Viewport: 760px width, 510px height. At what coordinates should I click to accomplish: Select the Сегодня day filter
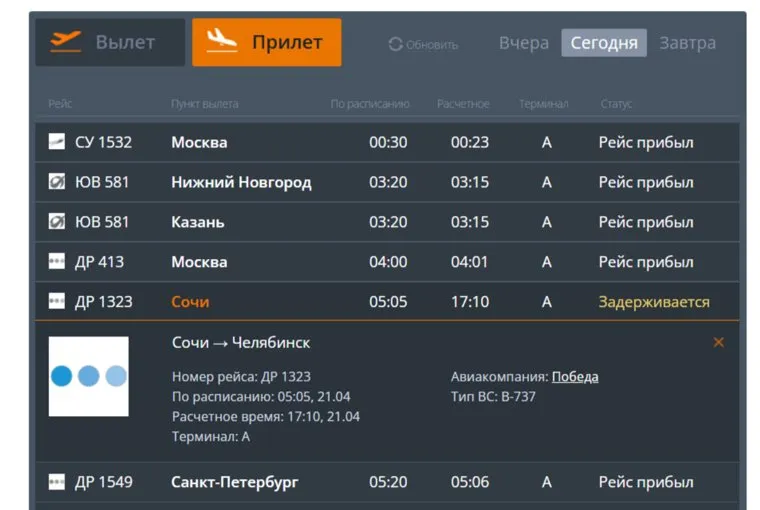coord(604,43)
